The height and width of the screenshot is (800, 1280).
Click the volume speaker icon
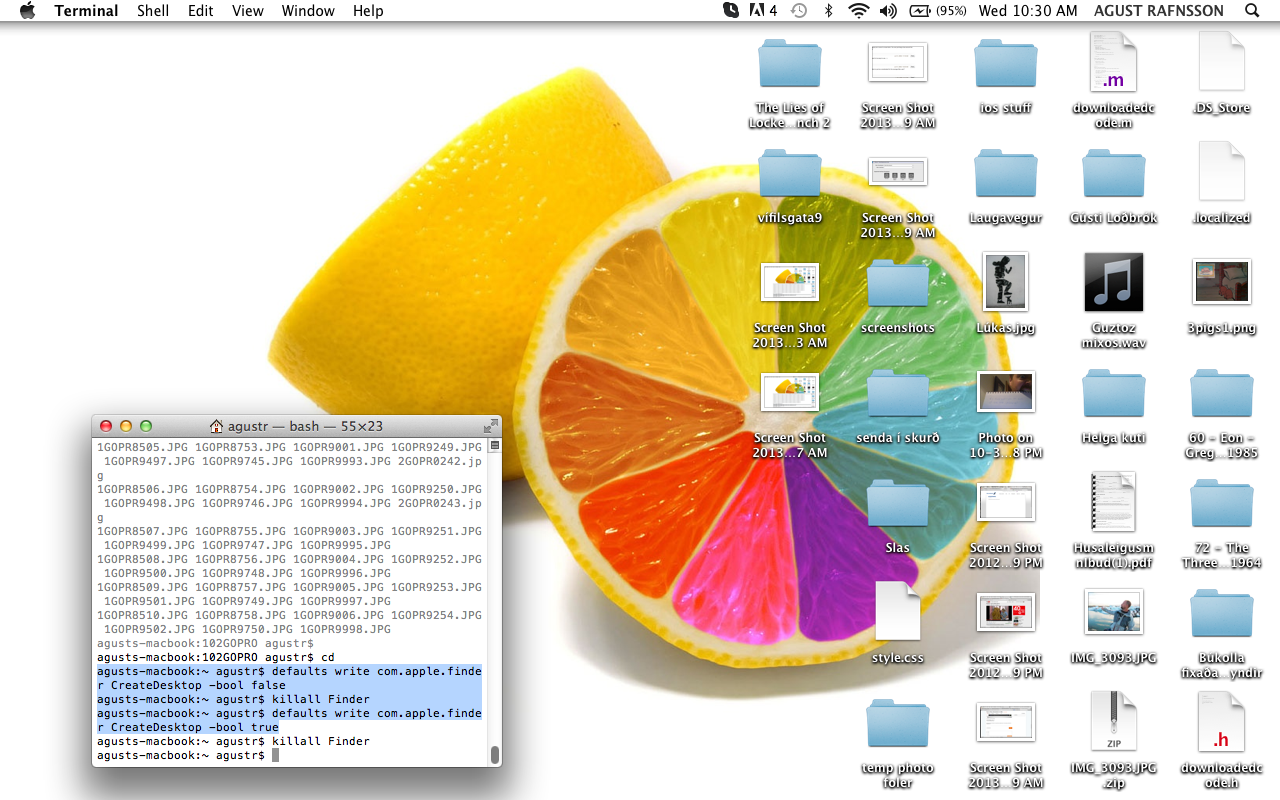[887, 11]
